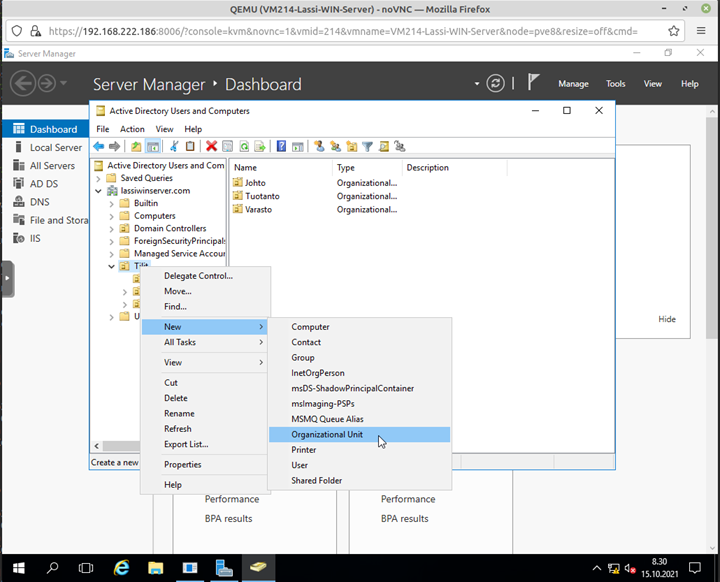The width and height of the screenshot is (720, 582).
Task: Click the Task View taskbar icon
Action: click(86, 568)
